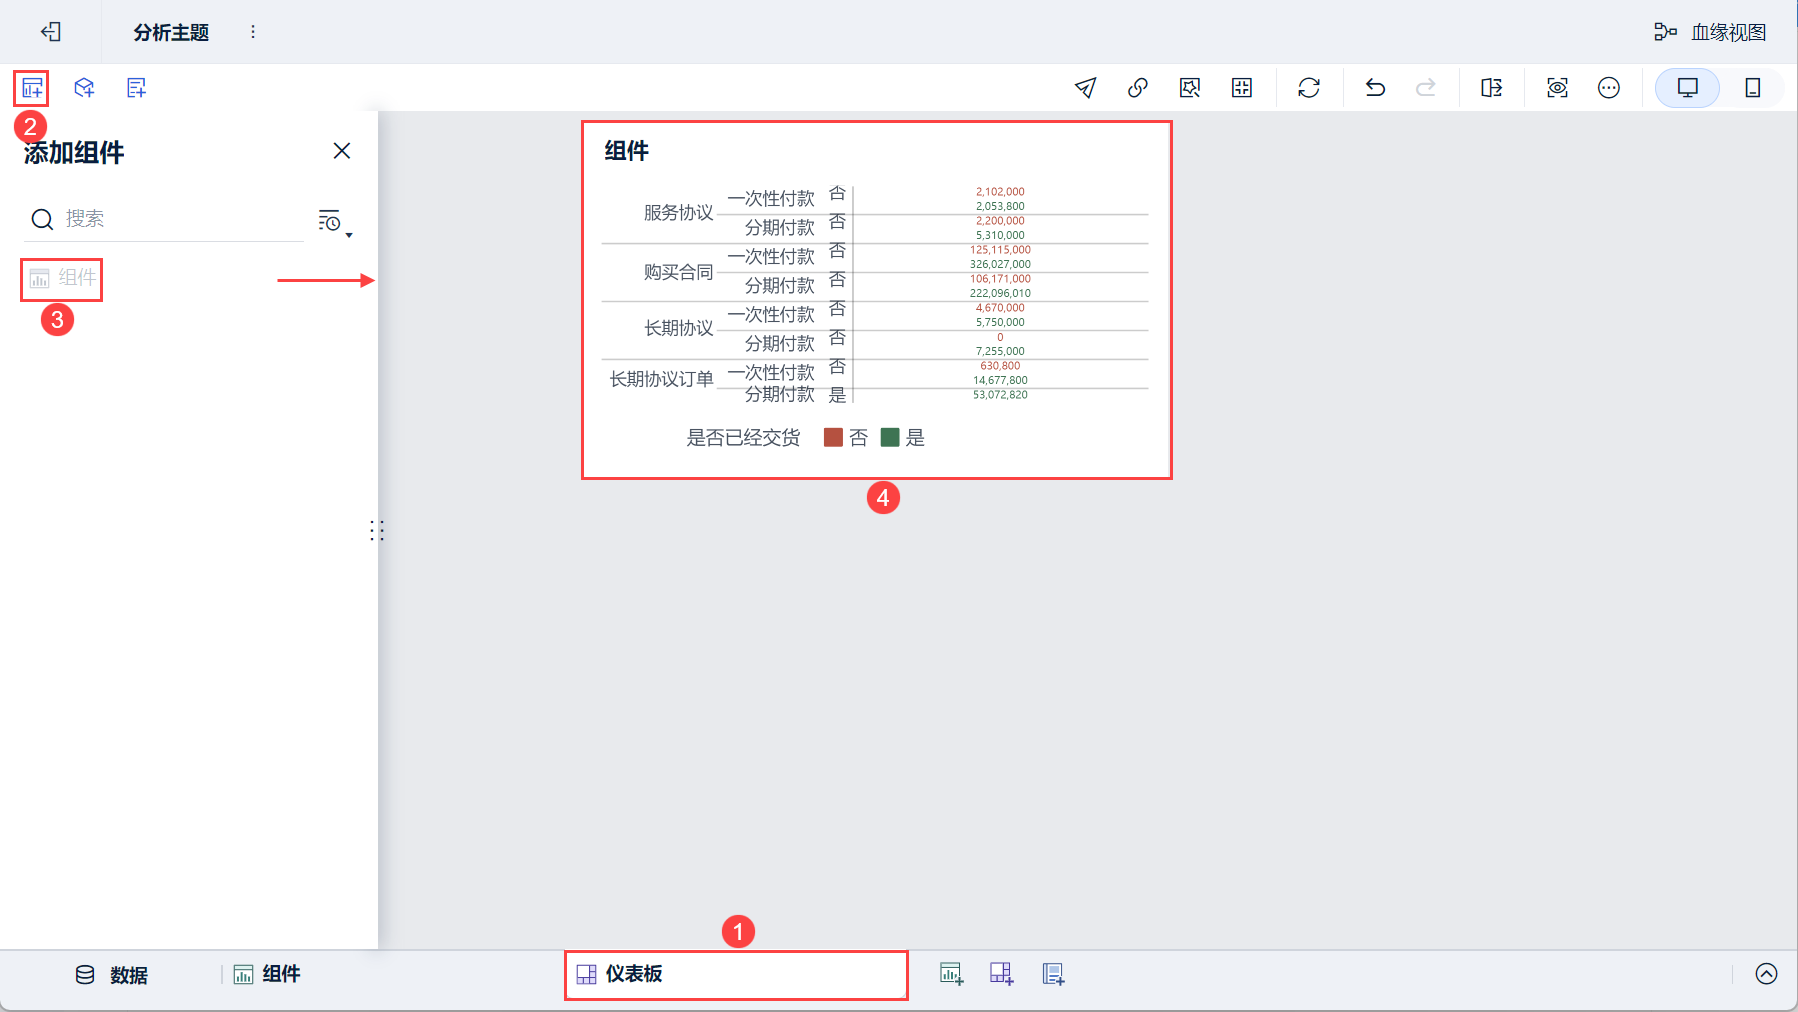Click the add text component icon
The width and height of the screenshot is (1798, 1012).
[x=137, y=88]
